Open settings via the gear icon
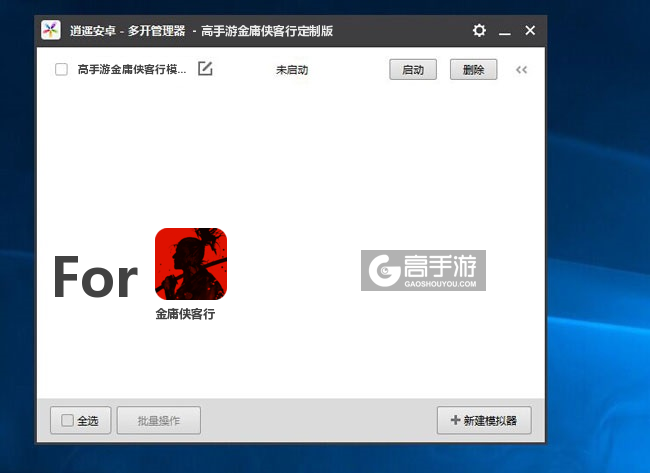Screen dimensions: 650x473 [479, 30]
